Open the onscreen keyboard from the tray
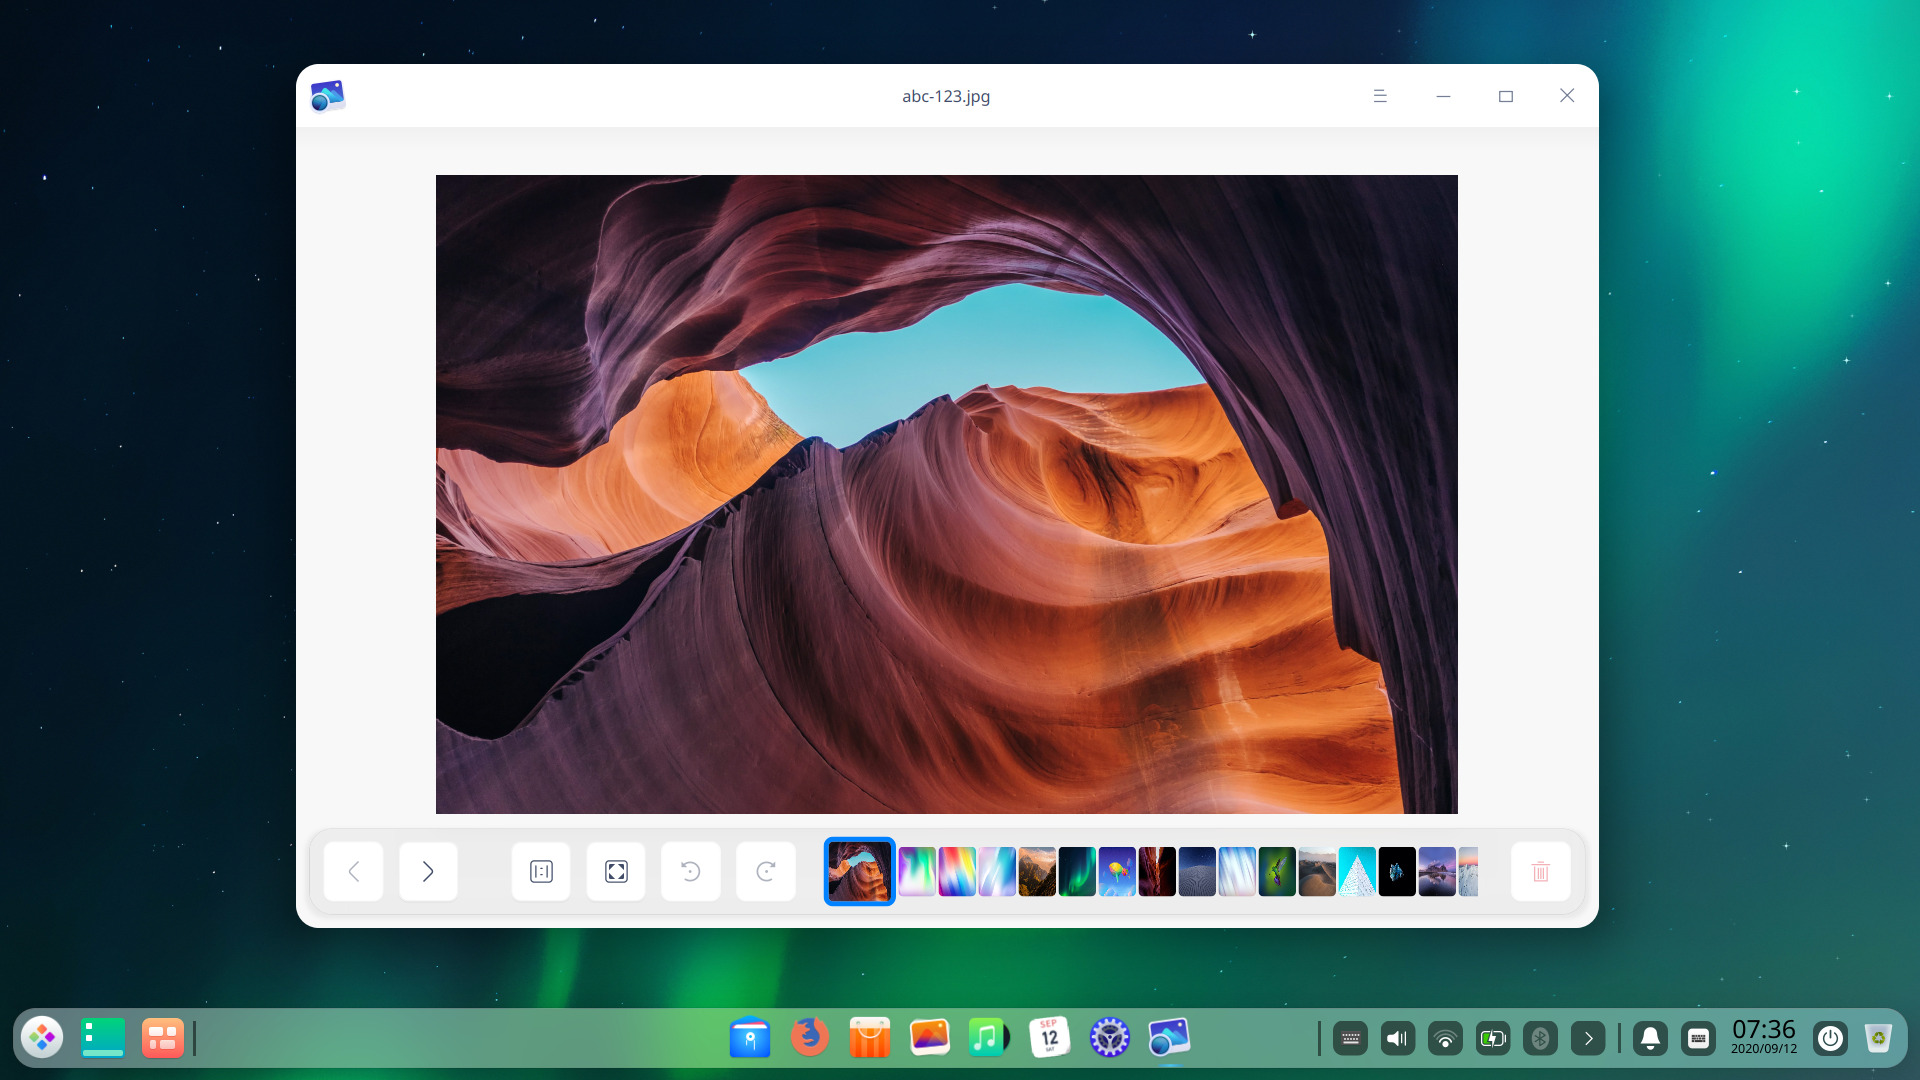Viewport: 1920px width, 1080px height. click(1699, 1037)
